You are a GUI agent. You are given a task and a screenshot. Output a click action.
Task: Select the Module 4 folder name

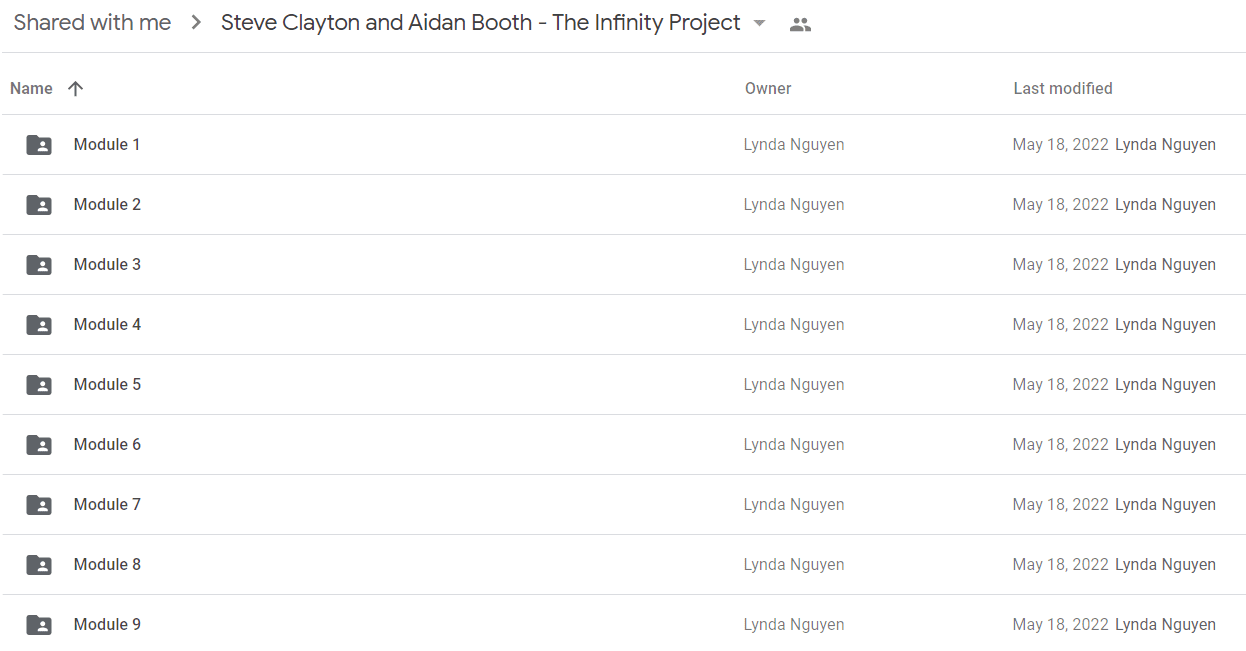(x=107, y=324)
